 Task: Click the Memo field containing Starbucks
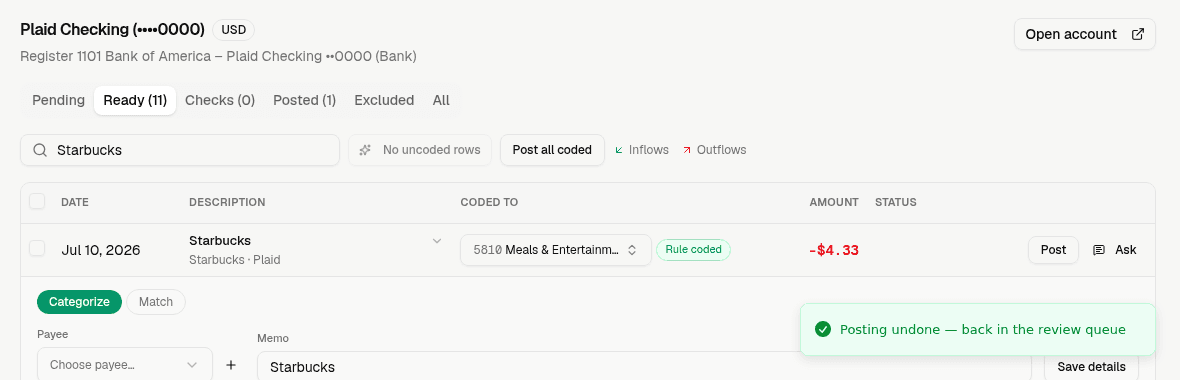pos(644,366)
